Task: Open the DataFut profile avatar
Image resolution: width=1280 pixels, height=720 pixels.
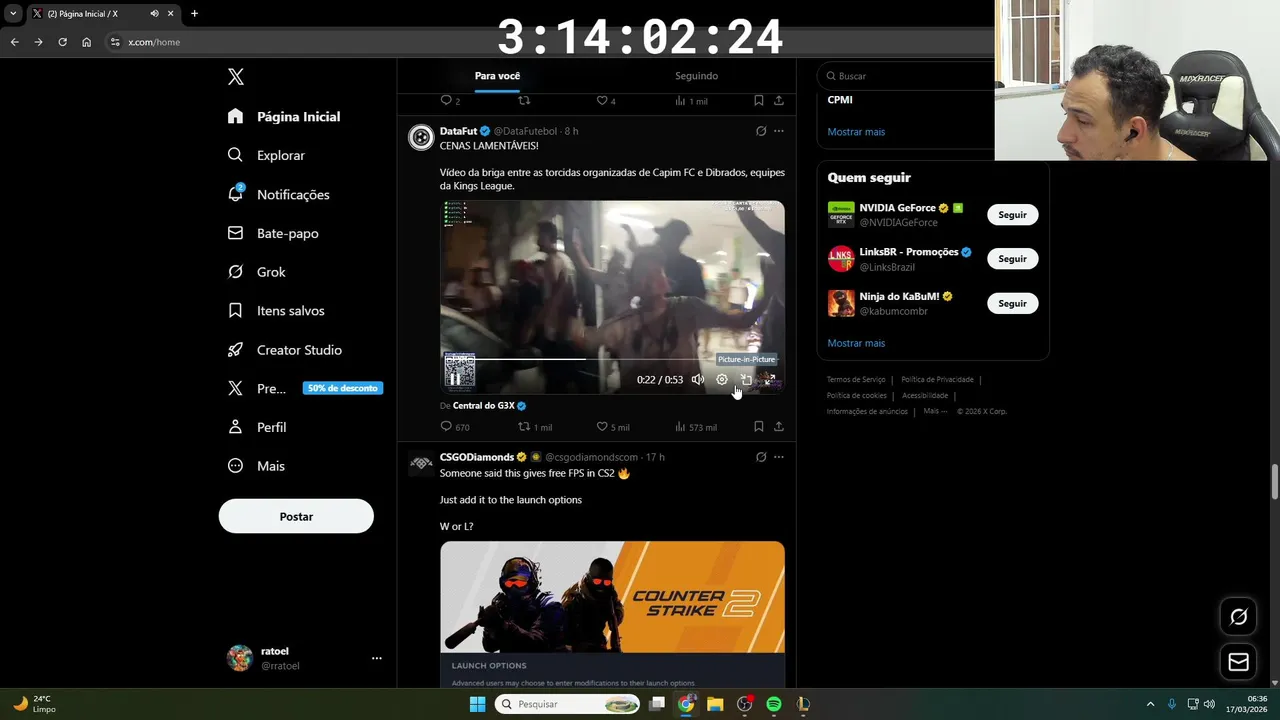Action: coord(421,137)
